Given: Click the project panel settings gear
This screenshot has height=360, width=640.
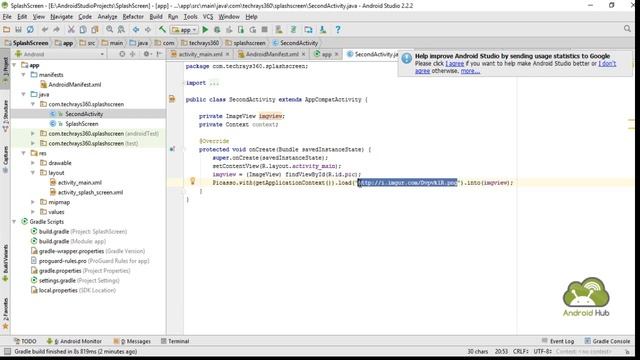Looking at the screenshot, I should pyautogui.click(x=147, y=54).
